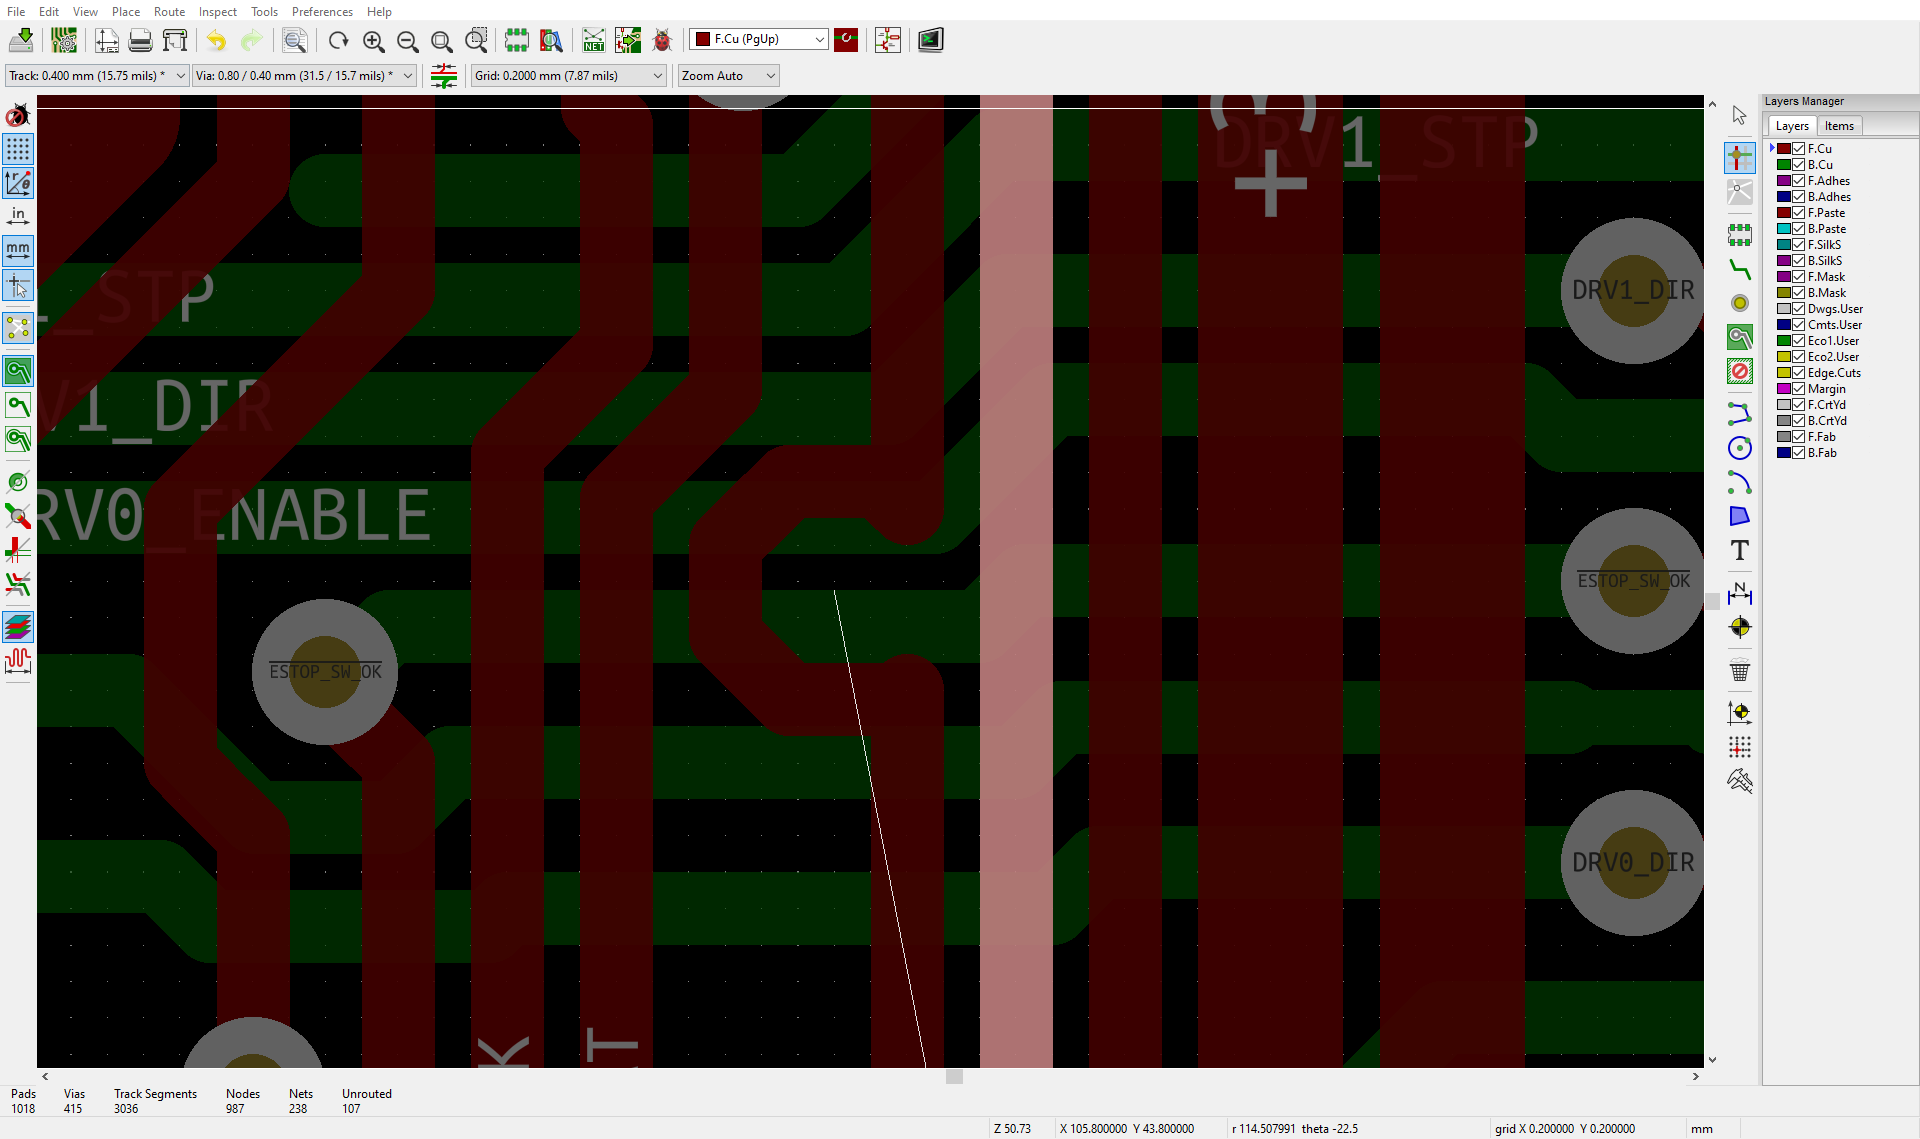The image size is (1920, 1139).
Task: Select the Add Vias tool
Action: tap(1740, 303)
